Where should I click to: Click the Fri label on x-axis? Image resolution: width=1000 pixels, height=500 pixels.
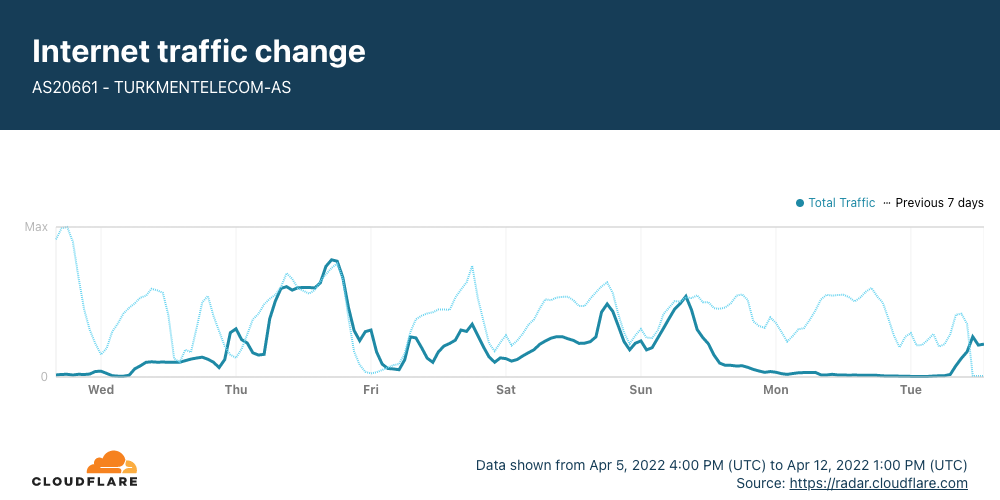coord(371,390)
